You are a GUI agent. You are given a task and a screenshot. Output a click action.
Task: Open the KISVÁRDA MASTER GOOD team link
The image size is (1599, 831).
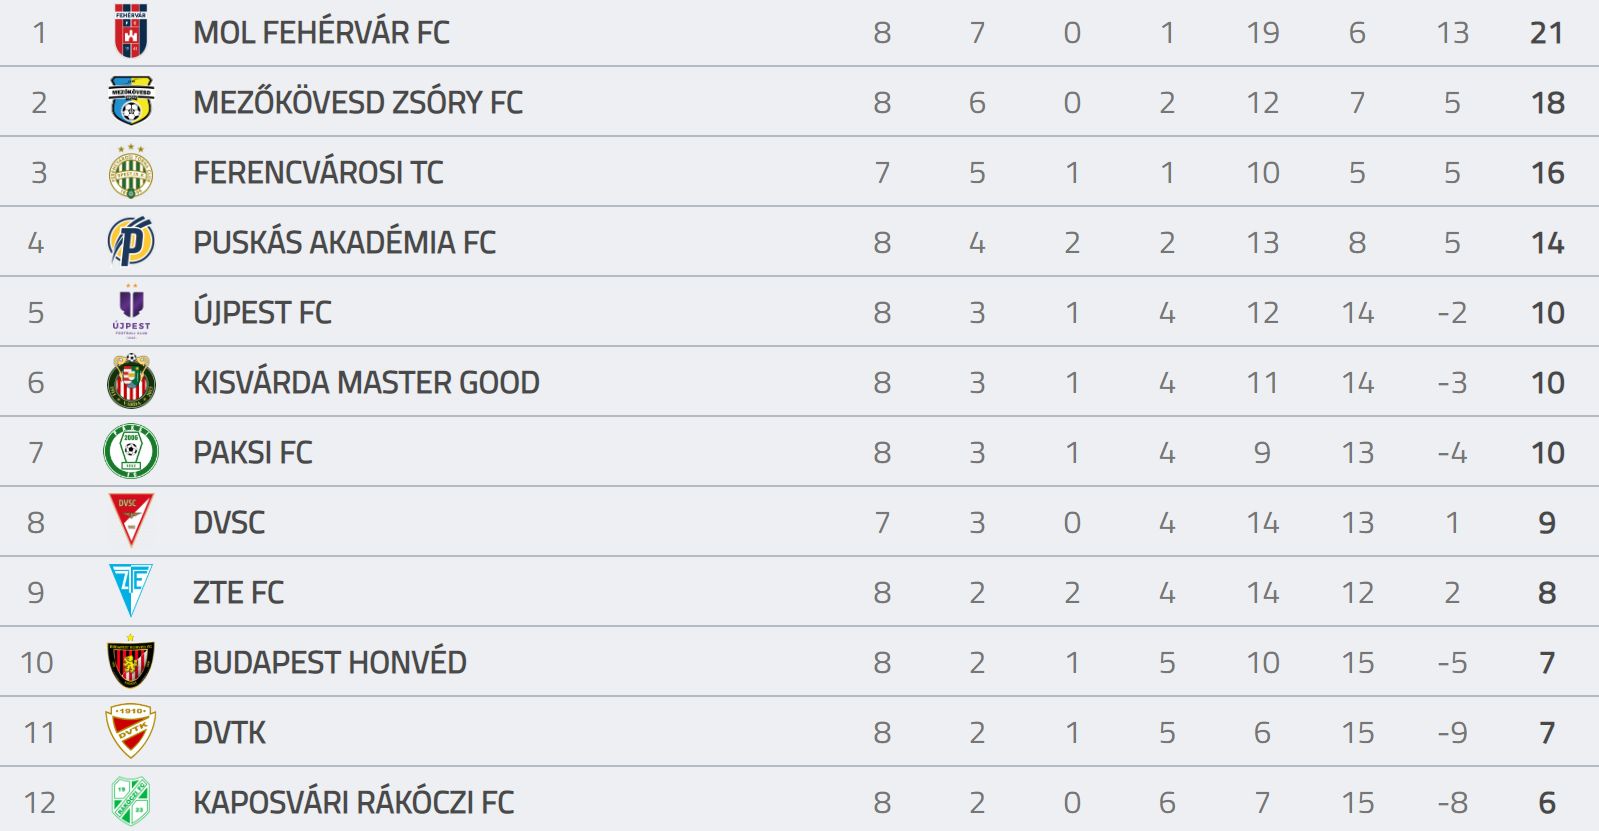point(366,382)
